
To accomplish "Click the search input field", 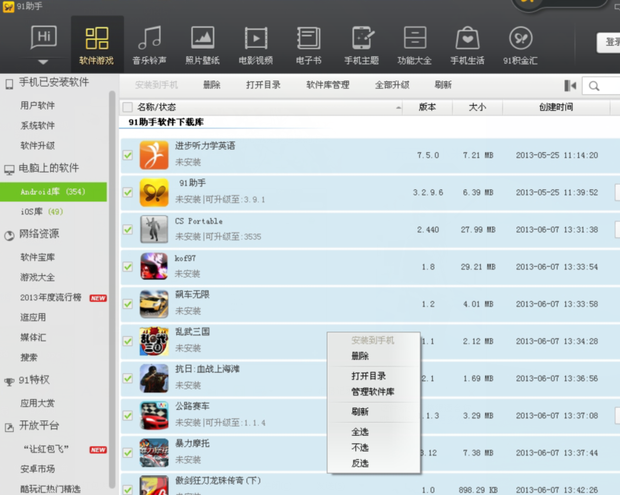I will (x=601, y=86).
